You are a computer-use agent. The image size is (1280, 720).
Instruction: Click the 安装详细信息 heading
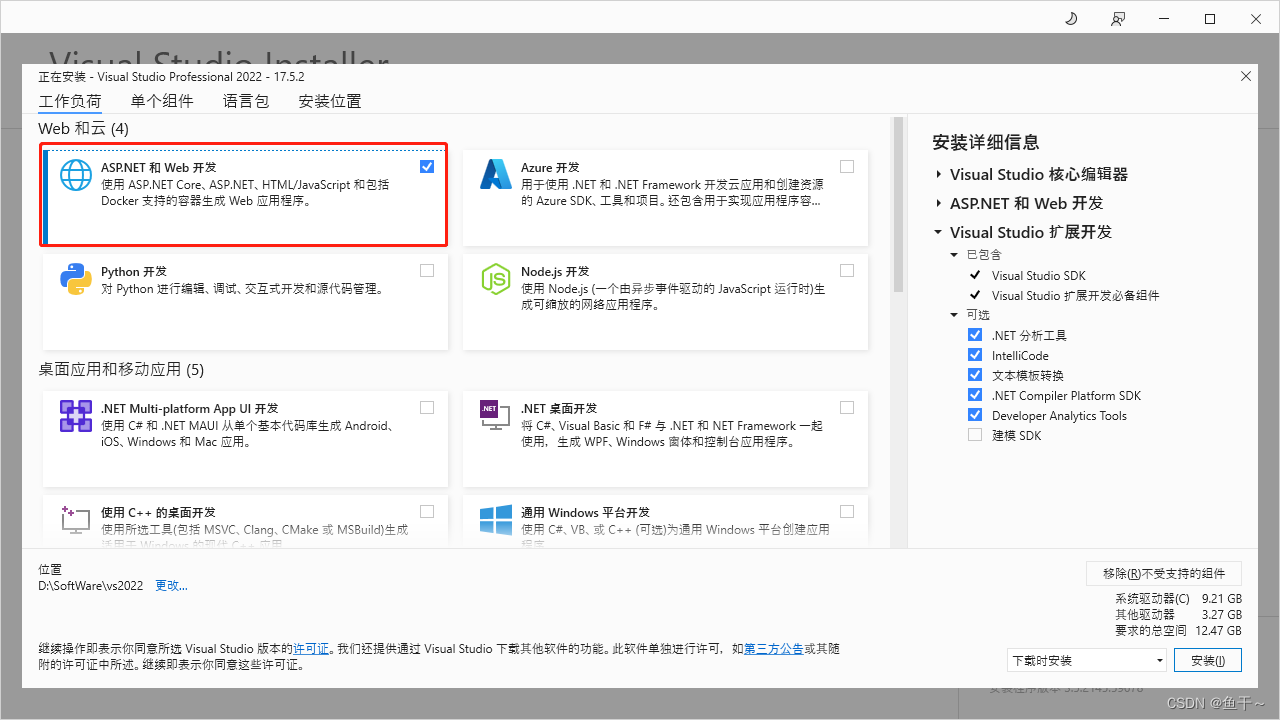(x=986, y=142)
